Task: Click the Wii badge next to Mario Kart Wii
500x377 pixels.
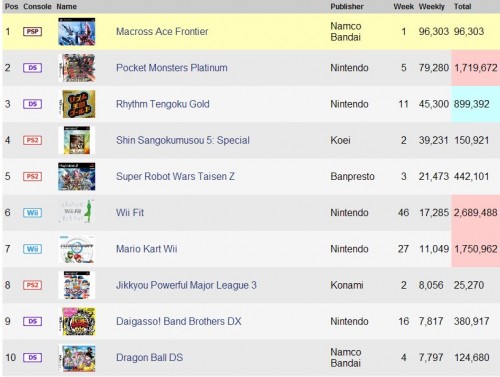Action: pyautogui.click(x=32, y=249)
